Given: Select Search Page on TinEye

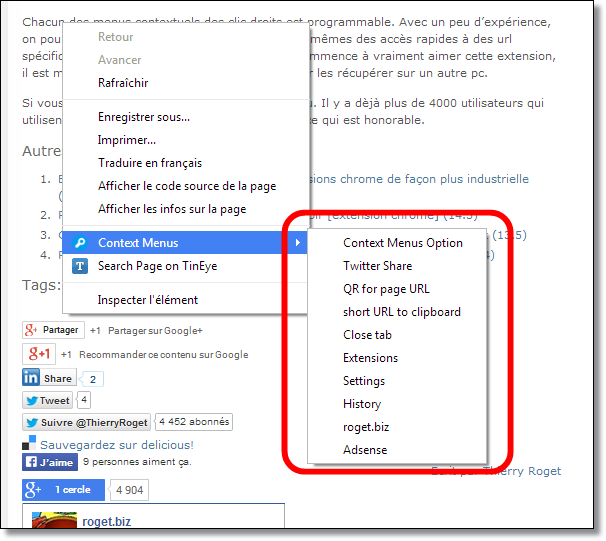Looking at the screenshot, I should click(185, 266).
